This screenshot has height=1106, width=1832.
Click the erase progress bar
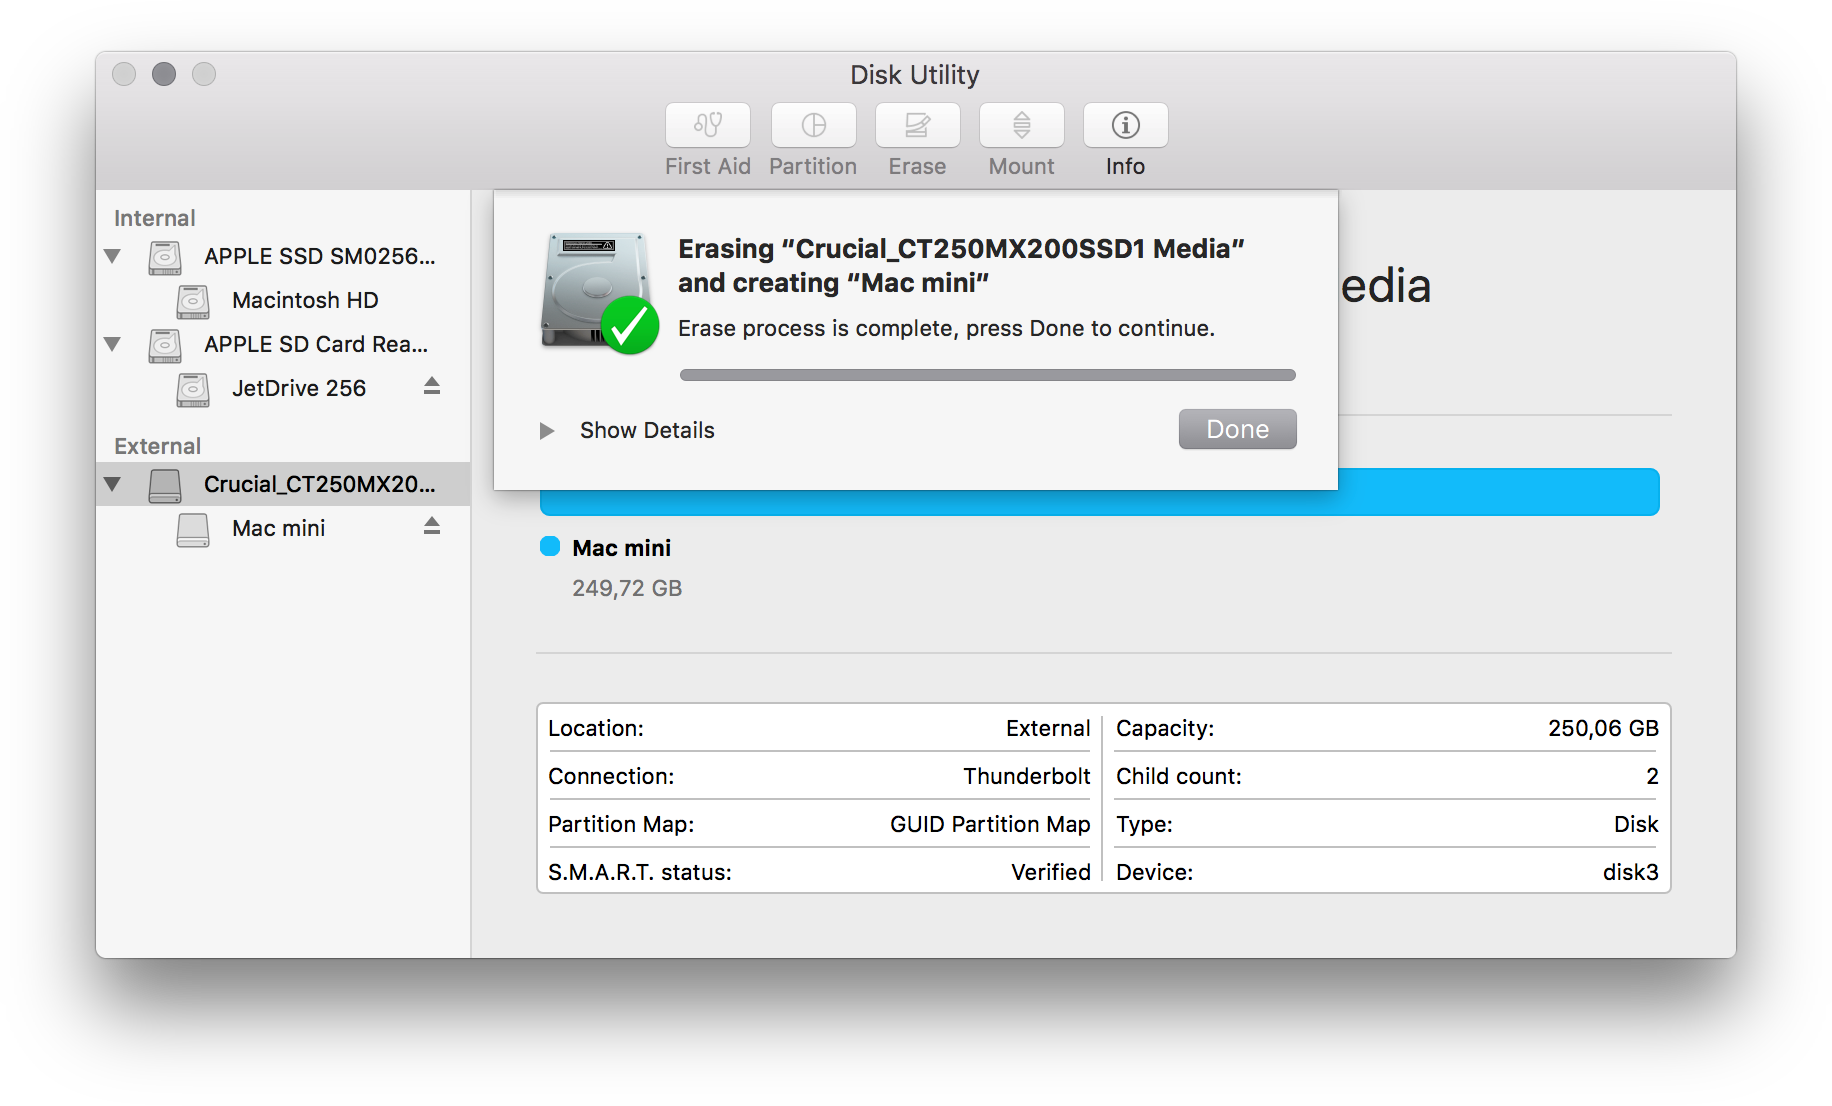click(x=987, y=375)
